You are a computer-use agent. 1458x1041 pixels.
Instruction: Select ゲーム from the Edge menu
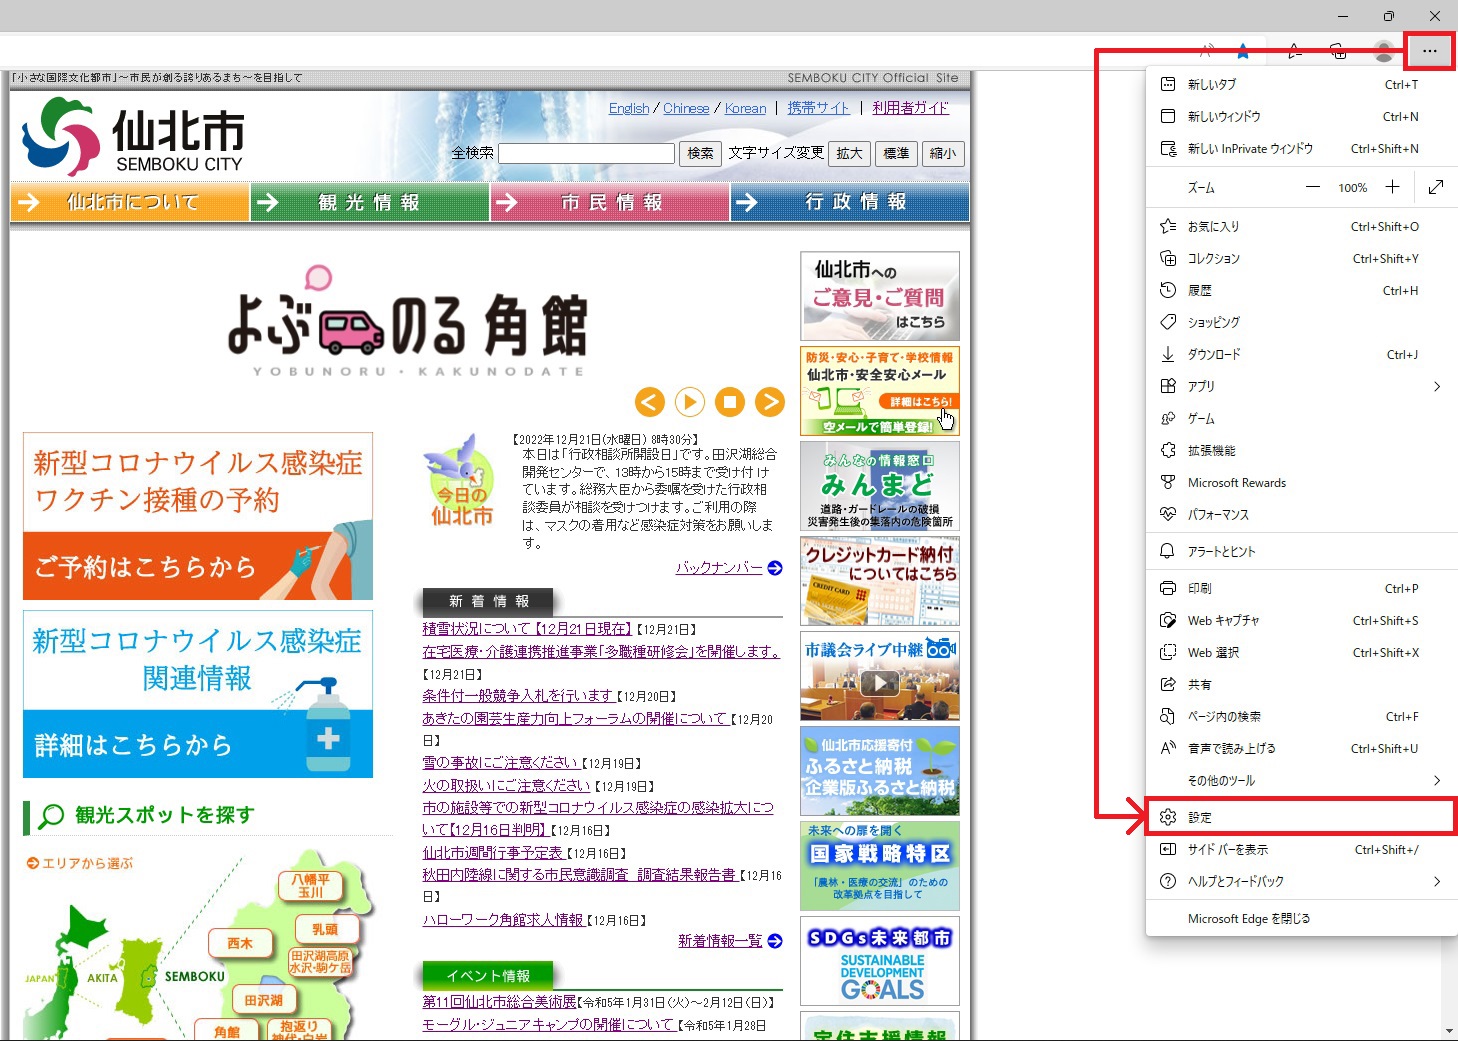click(1301, 418)
